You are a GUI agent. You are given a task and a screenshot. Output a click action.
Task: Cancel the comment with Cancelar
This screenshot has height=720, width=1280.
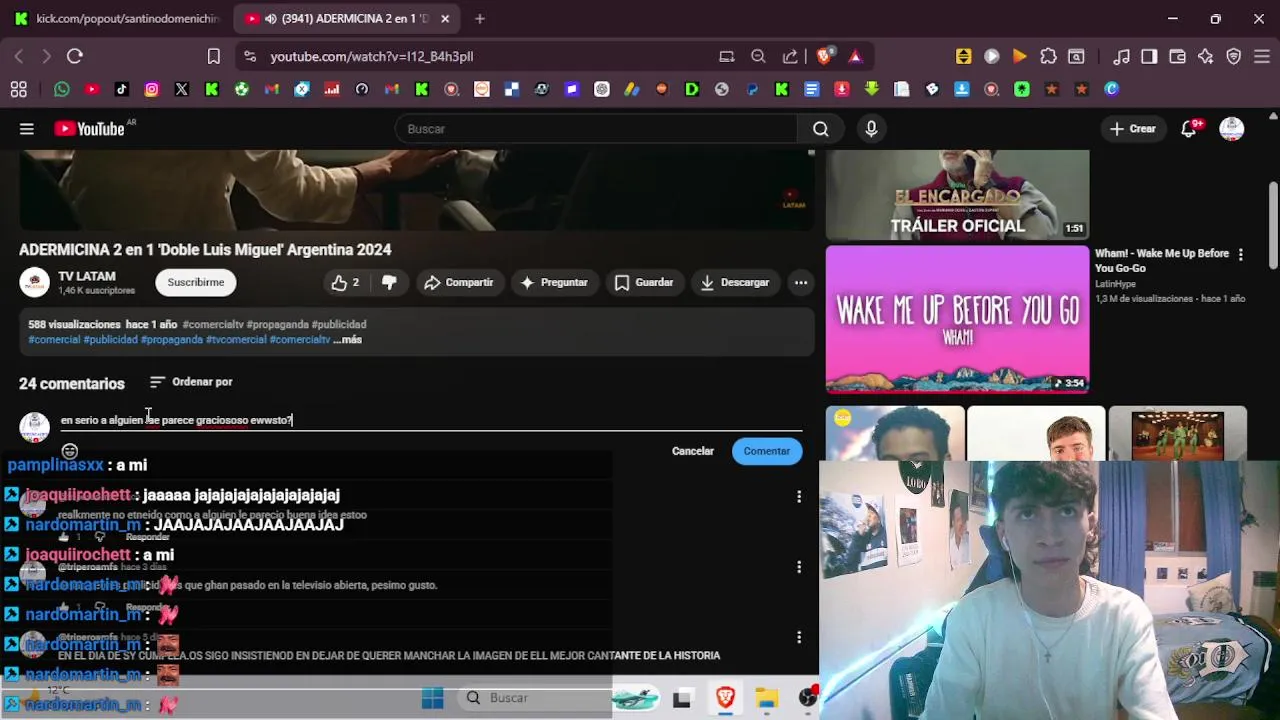[x=693, y=451]
